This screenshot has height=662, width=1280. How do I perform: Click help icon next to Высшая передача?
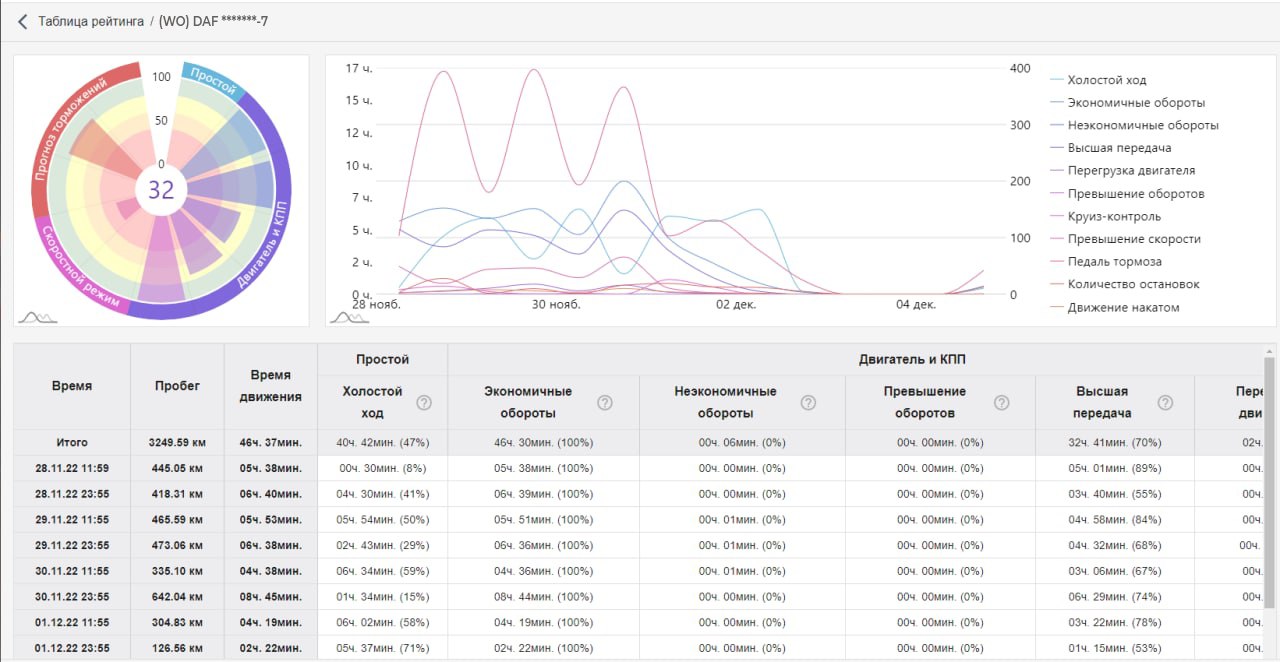pyautogui.click(x=1165, y=403)
